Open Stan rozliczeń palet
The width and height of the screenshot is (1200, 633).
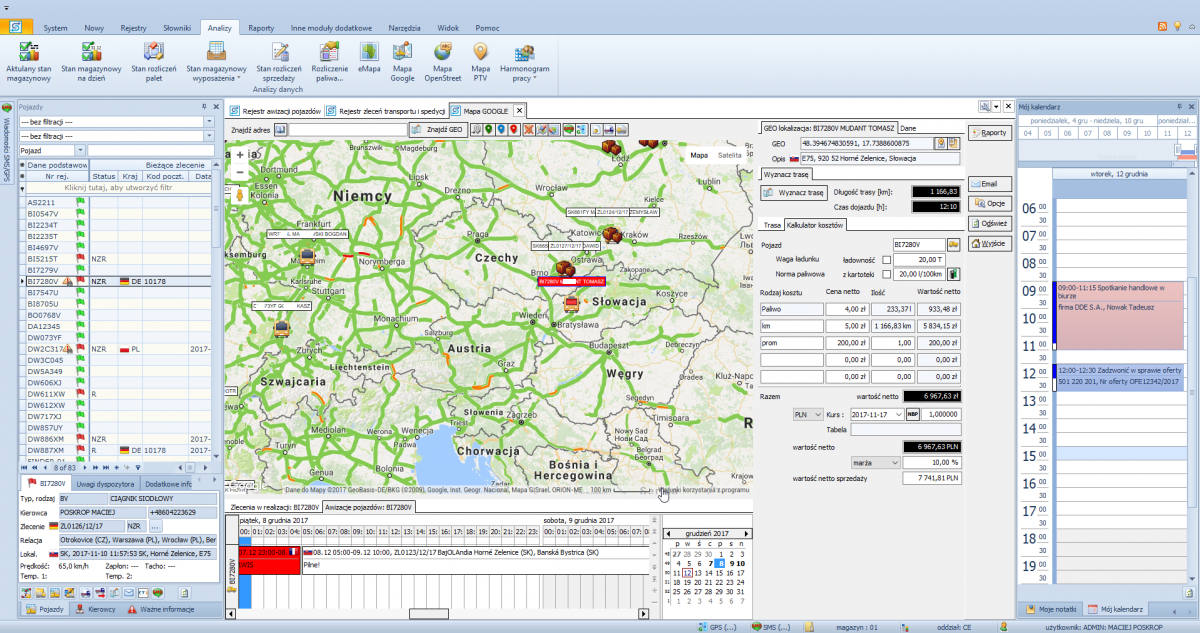tap(153, 62)
